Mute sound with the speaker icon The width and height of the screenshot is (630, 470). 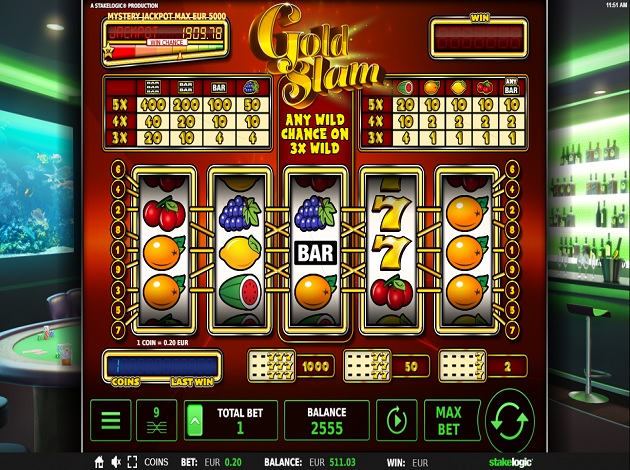116,462
